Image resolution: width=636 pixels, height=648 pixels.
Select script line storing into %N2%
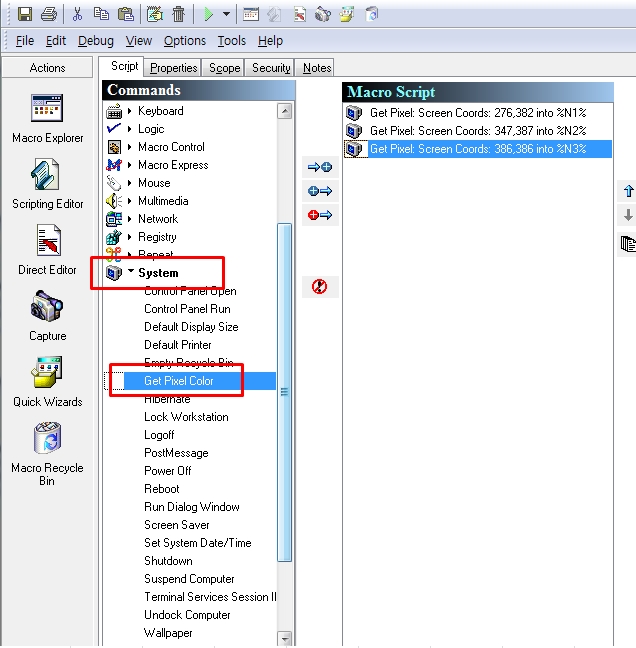[x=477, y=131]
